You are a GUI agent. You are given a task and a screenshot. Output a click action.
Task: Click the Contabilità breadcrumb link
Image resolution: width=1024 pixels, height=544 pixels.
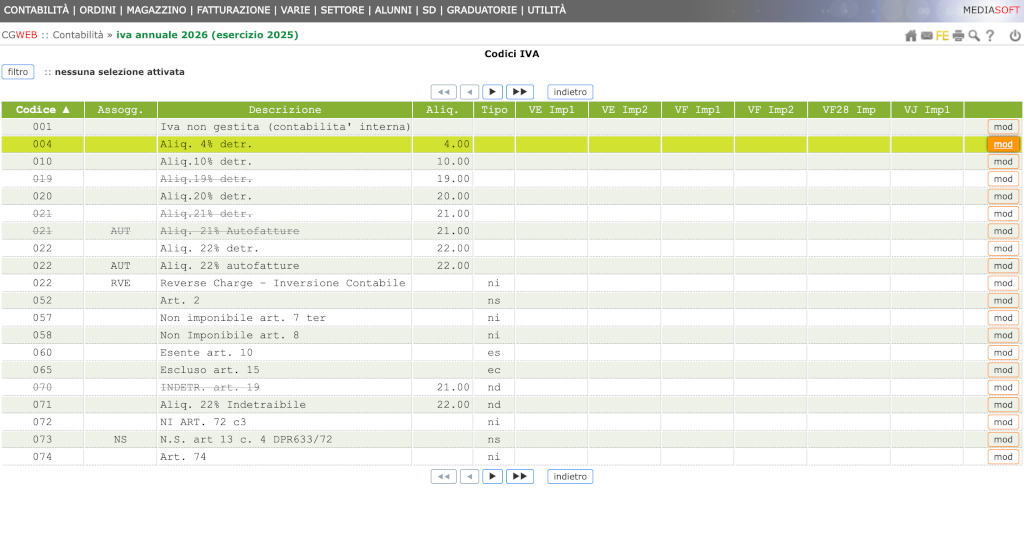pos(78,35)
